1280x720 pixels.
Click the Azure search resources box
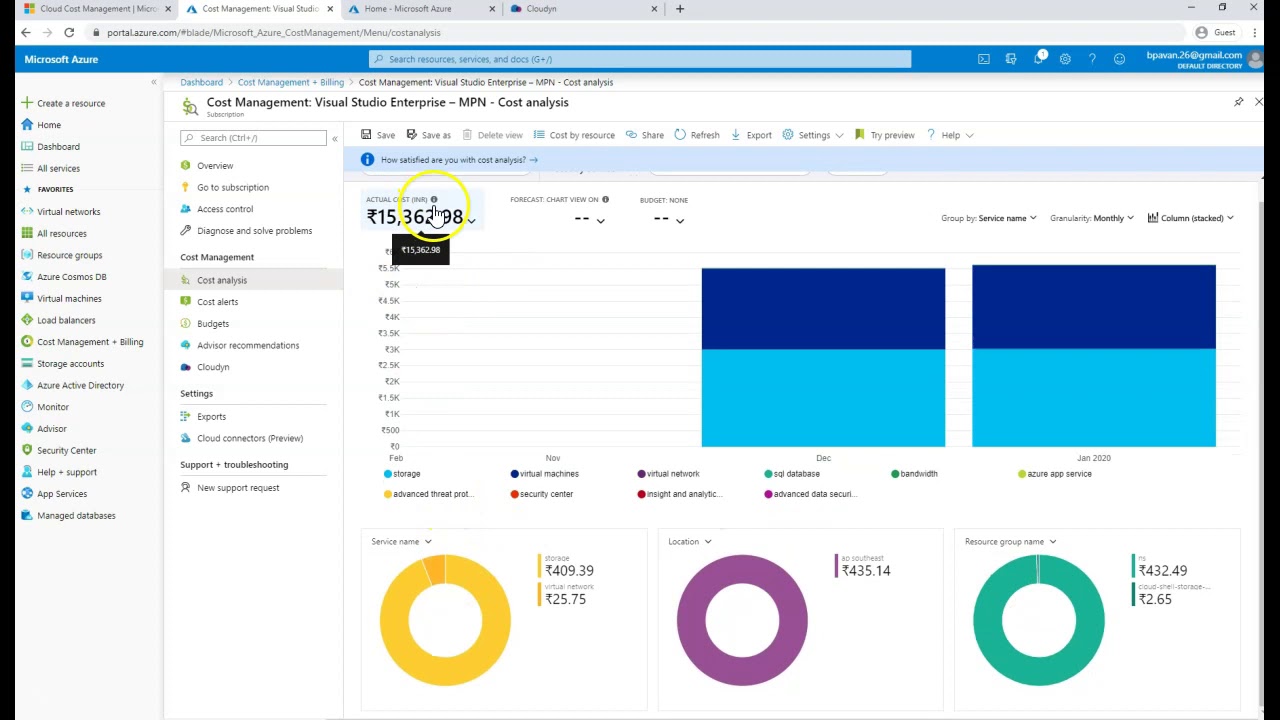pyautogui.click(x=640, y=59)
